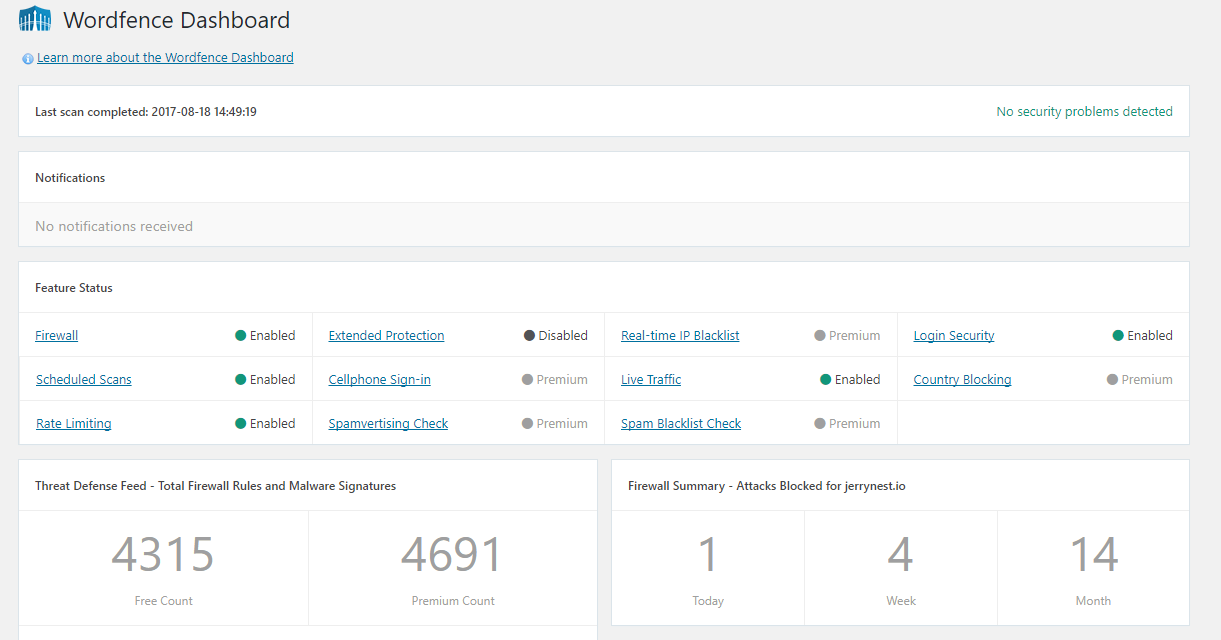Click Country Blocking's 'Premium' status text

1147,380
